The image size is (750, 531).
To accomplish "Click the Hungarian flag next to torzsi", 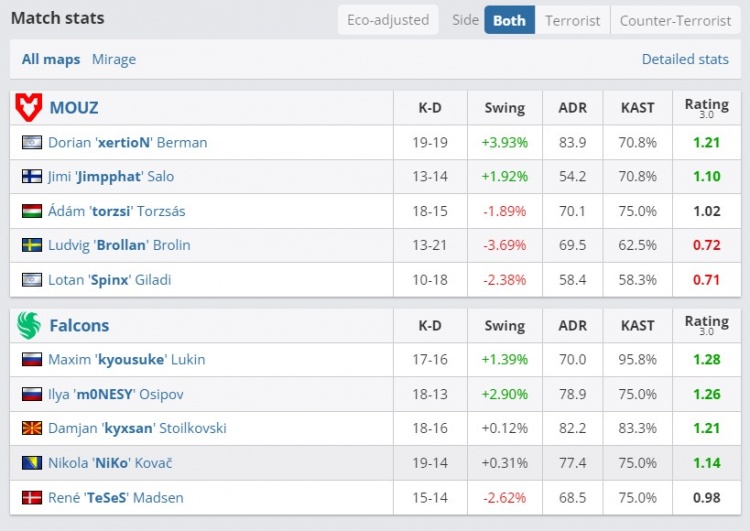I will tap(31, 211).
